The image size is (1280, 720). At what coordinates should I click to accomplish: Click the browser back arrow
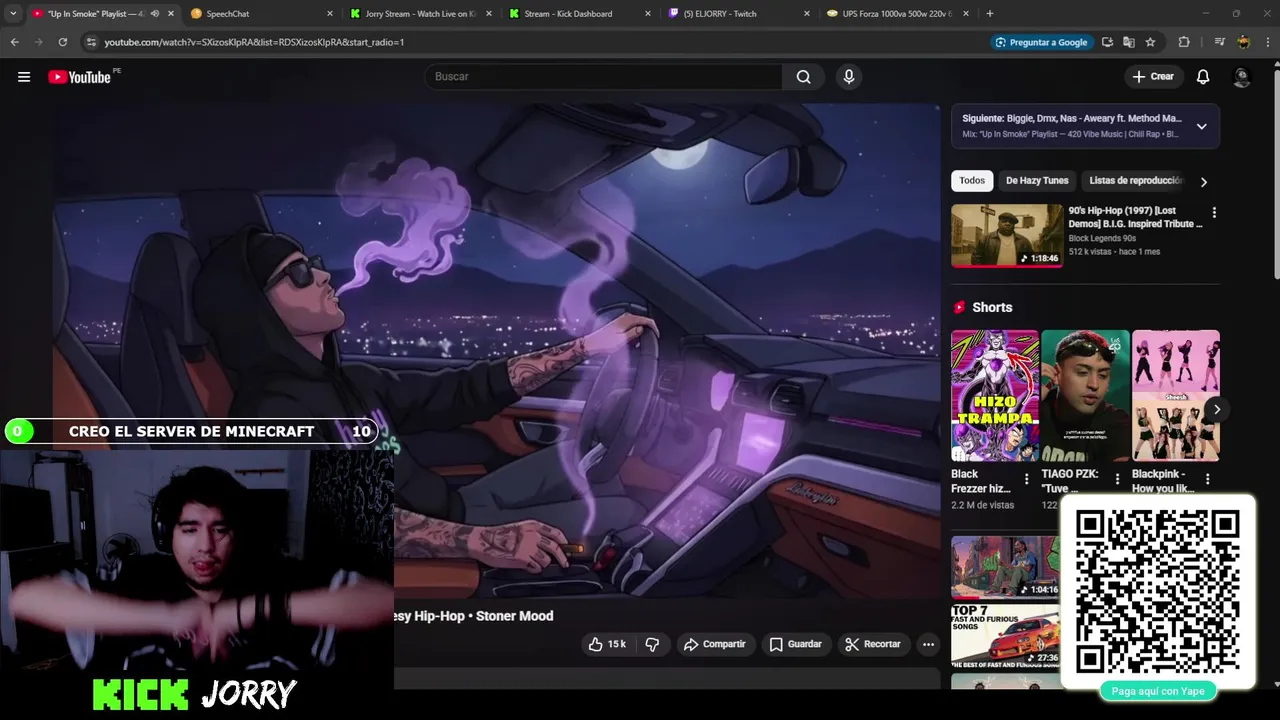click(x=14, y=42)
